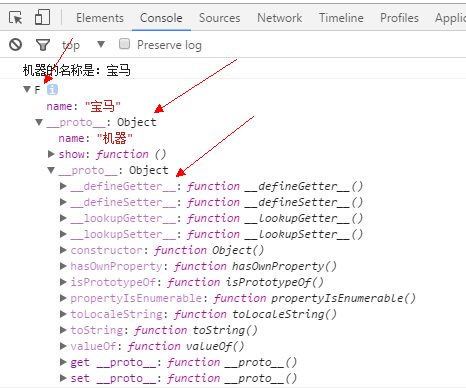Collapse the F object tree

pos(27,89)
